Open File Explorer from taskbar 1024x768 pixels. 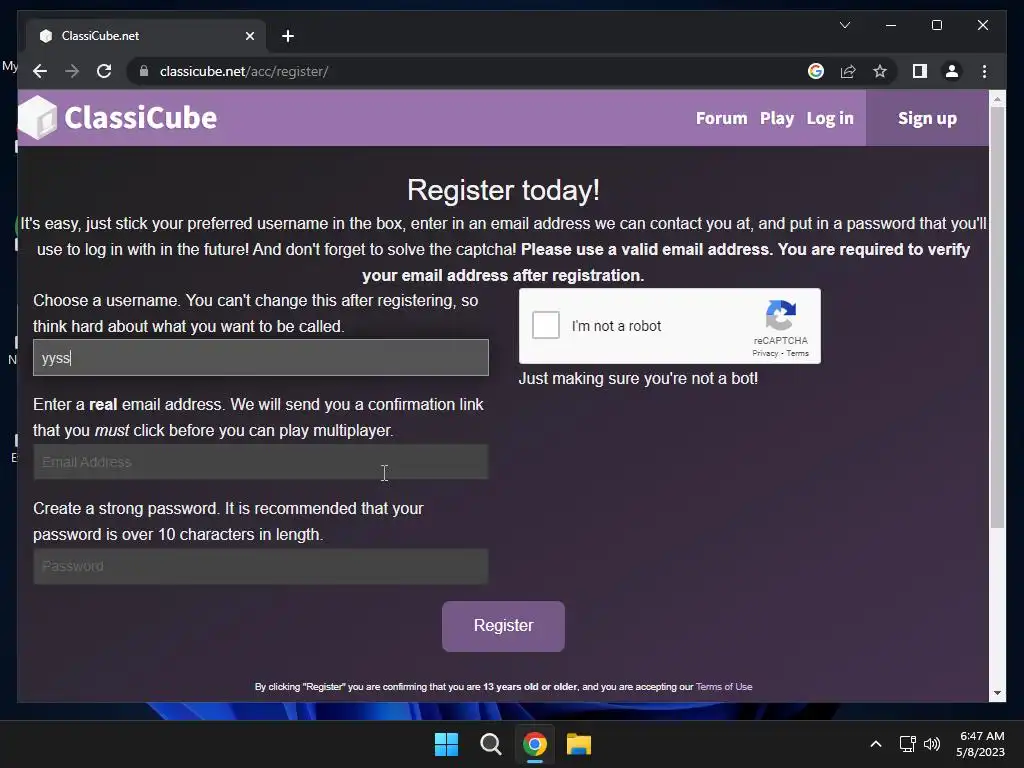(579, 744)
